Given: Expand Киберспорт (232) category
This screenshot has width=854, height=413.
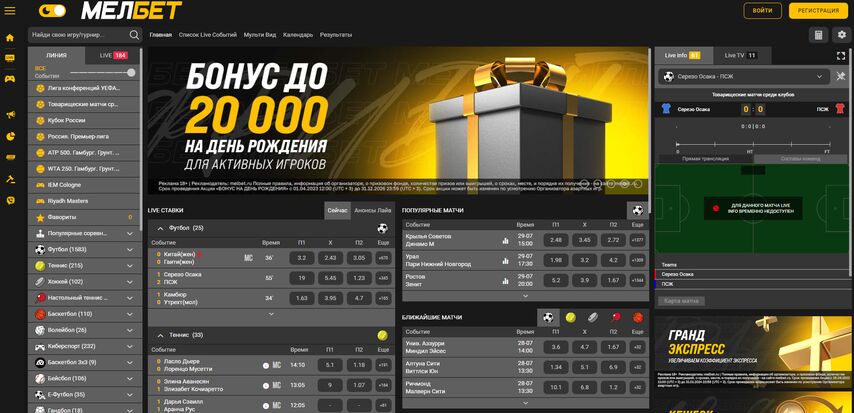Looking at the screenshot, I should (x=84, y=347).
